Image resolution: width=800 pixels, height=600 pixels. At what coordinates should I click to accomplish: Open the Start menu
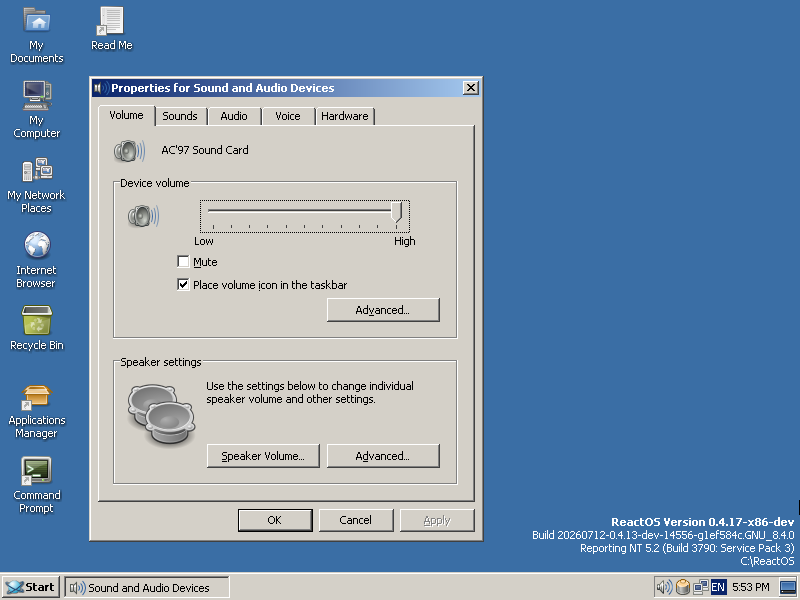(x=31, y=587)
